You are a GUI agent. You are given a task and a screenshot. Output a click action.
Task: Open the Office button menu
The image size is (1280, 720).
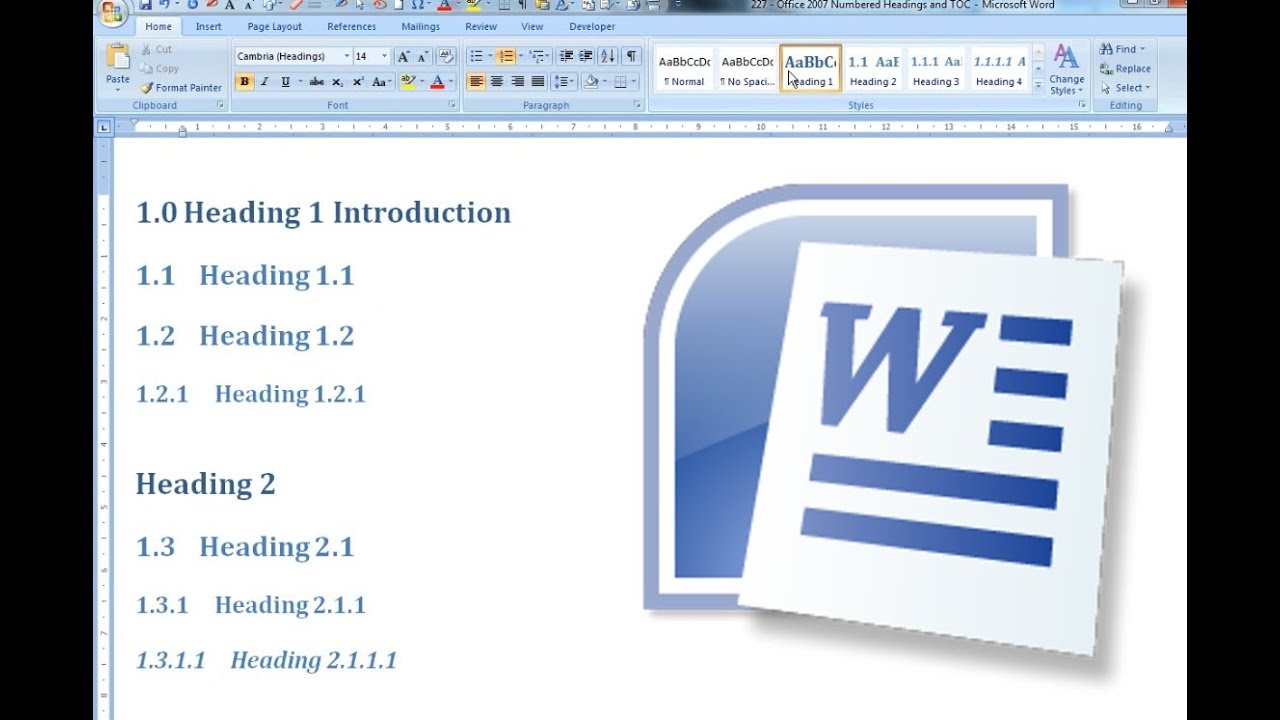click(112, 12)
